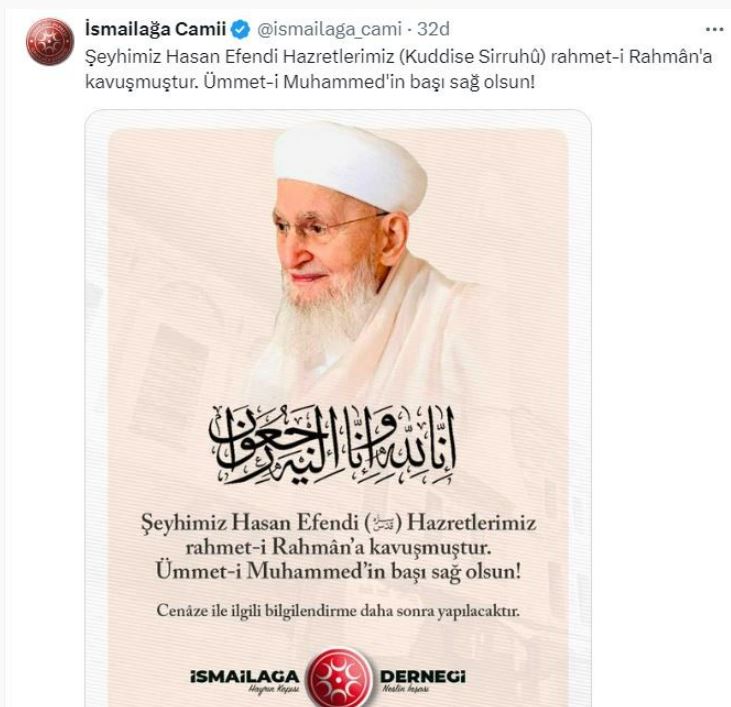Click 'rahmet-i Rahmân'a kavuşmuştur' poster line
Viewport: 731px width, 707px height.
(338, 547)
